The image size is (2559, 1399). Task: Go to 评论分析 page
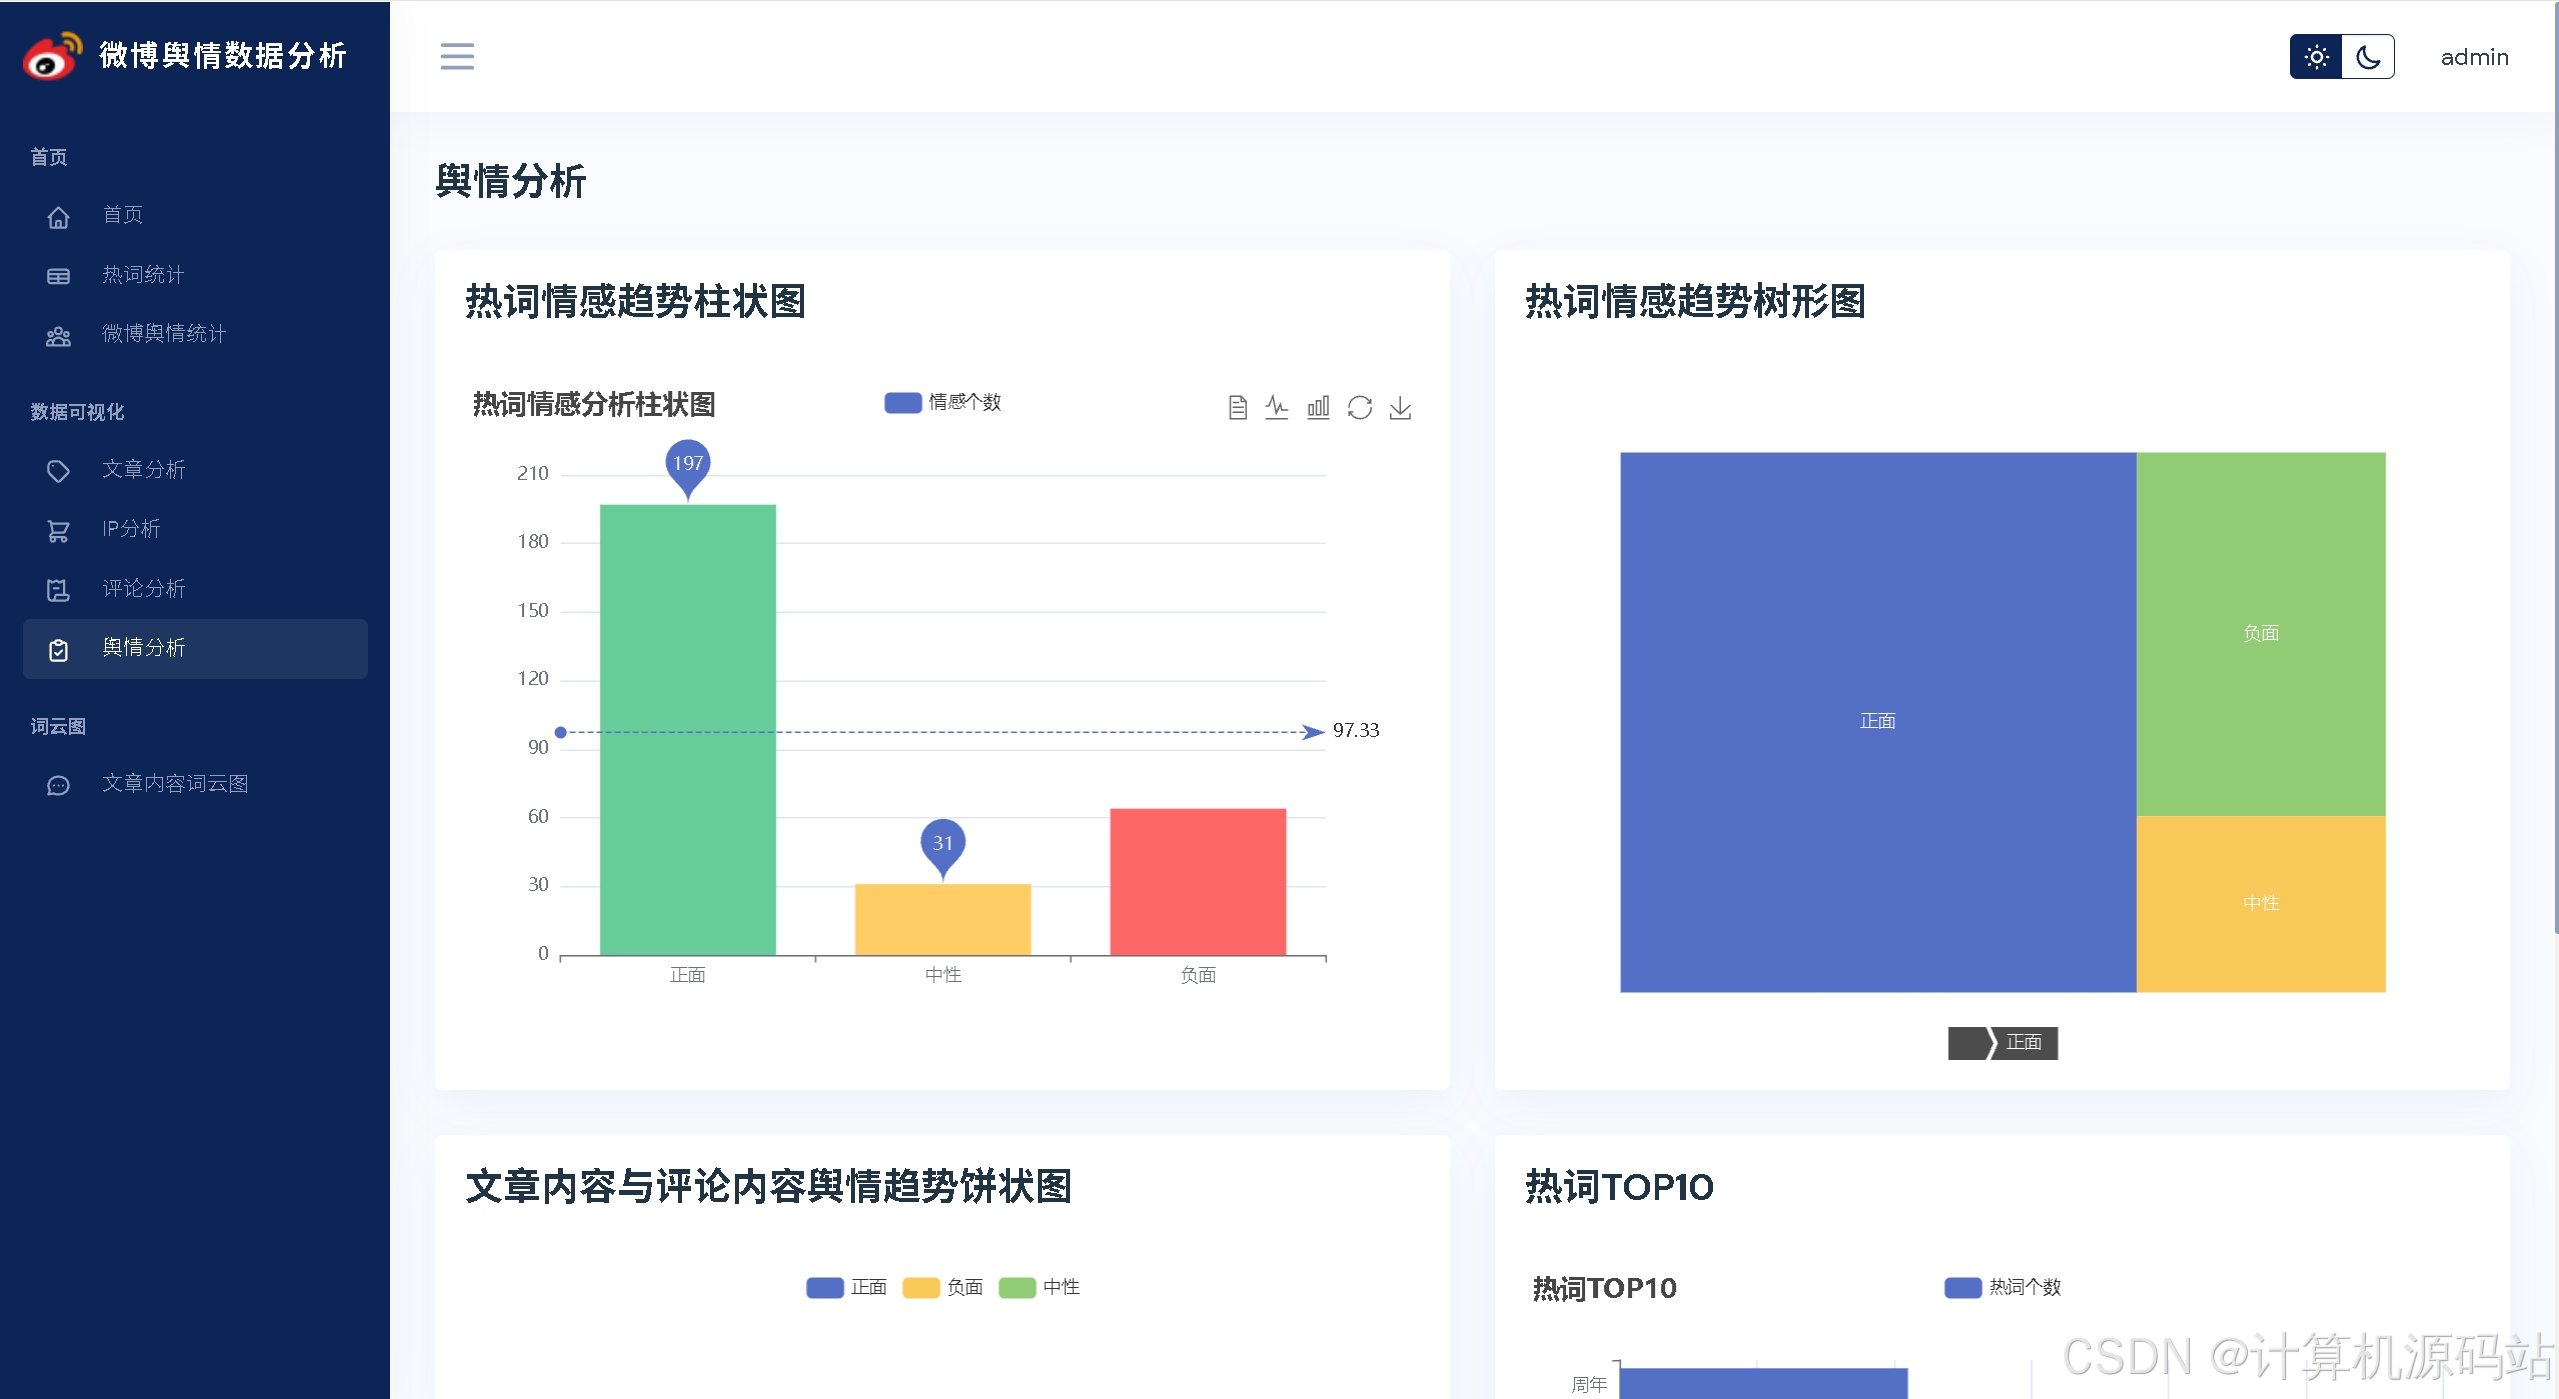[x=143, y=589]
